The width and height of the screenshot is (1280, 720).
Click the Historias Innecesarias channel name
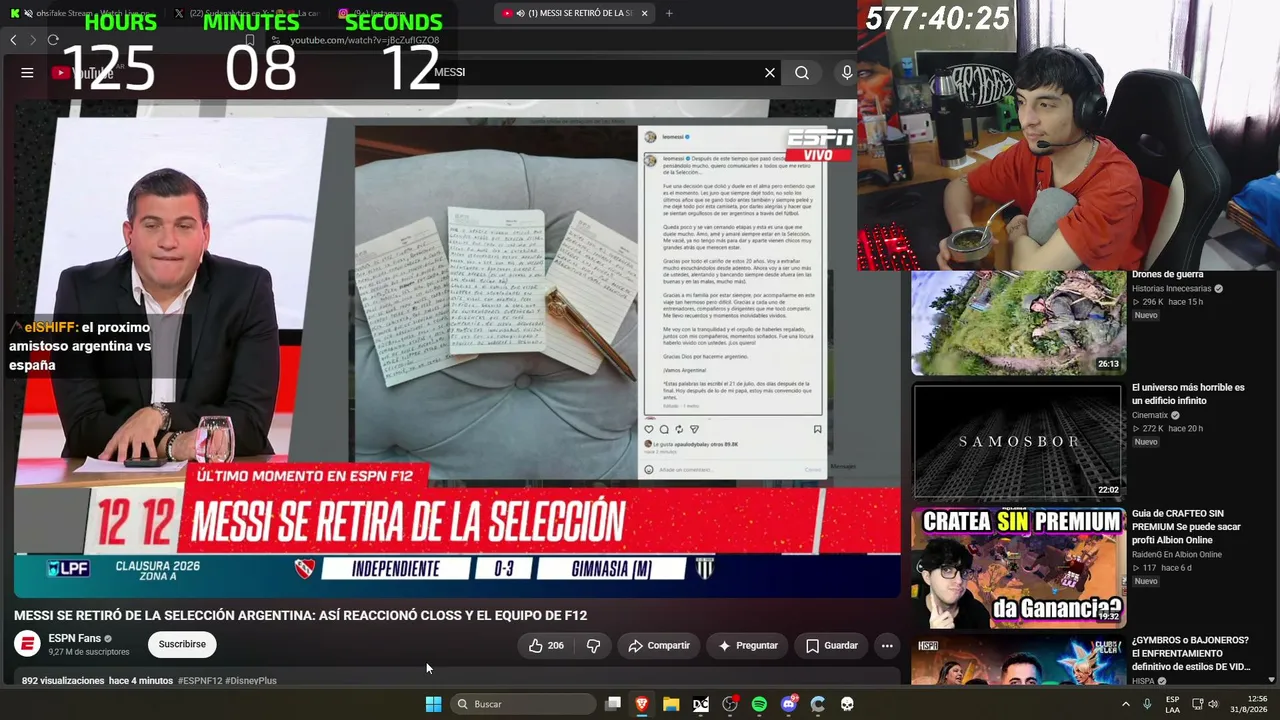1172,288
